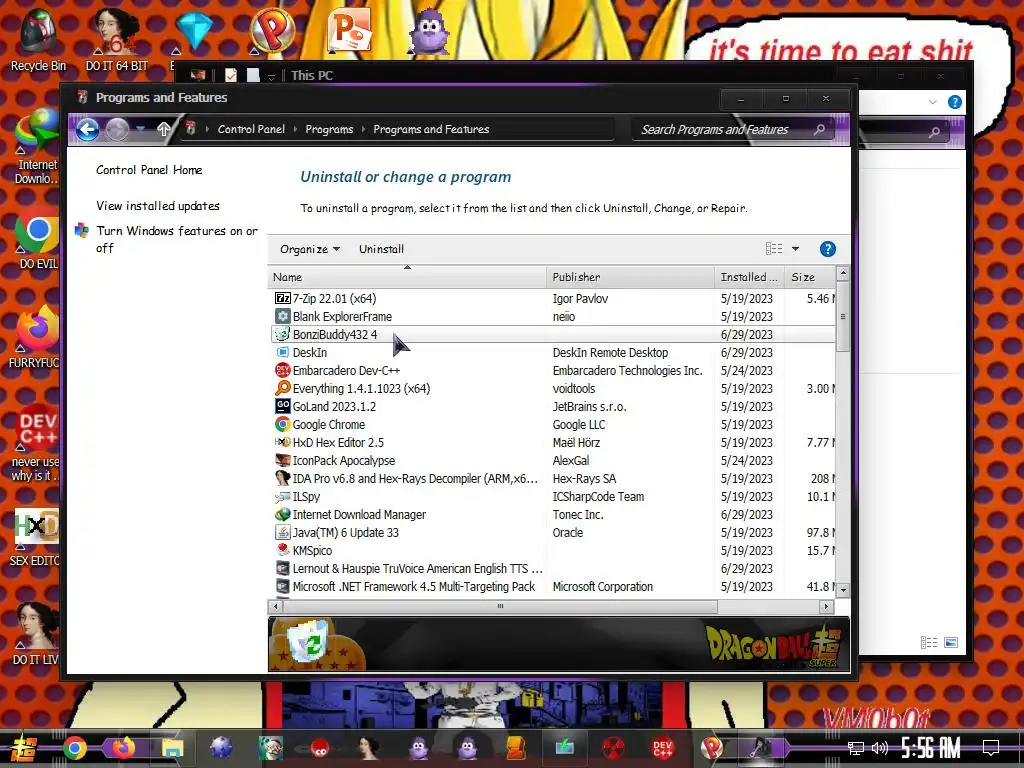Open the notification center icon

point(991,748)
